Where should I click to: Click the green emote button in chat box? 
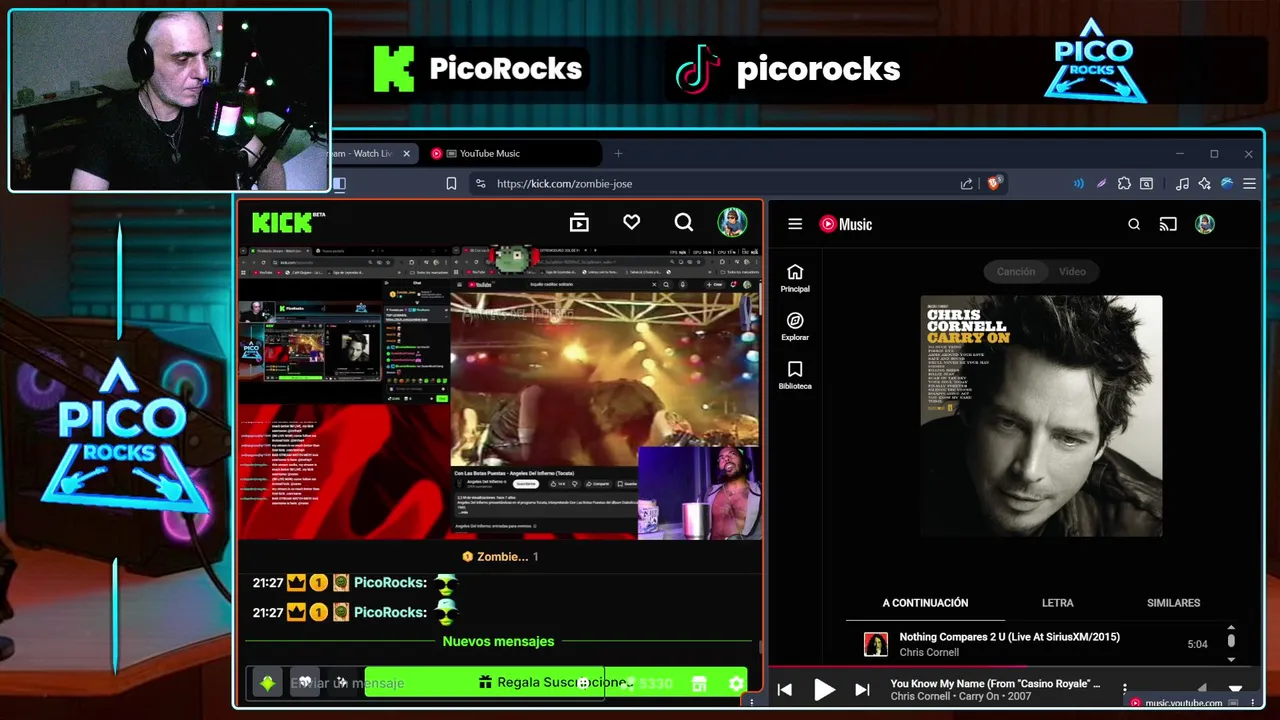(x=267, y=683)
